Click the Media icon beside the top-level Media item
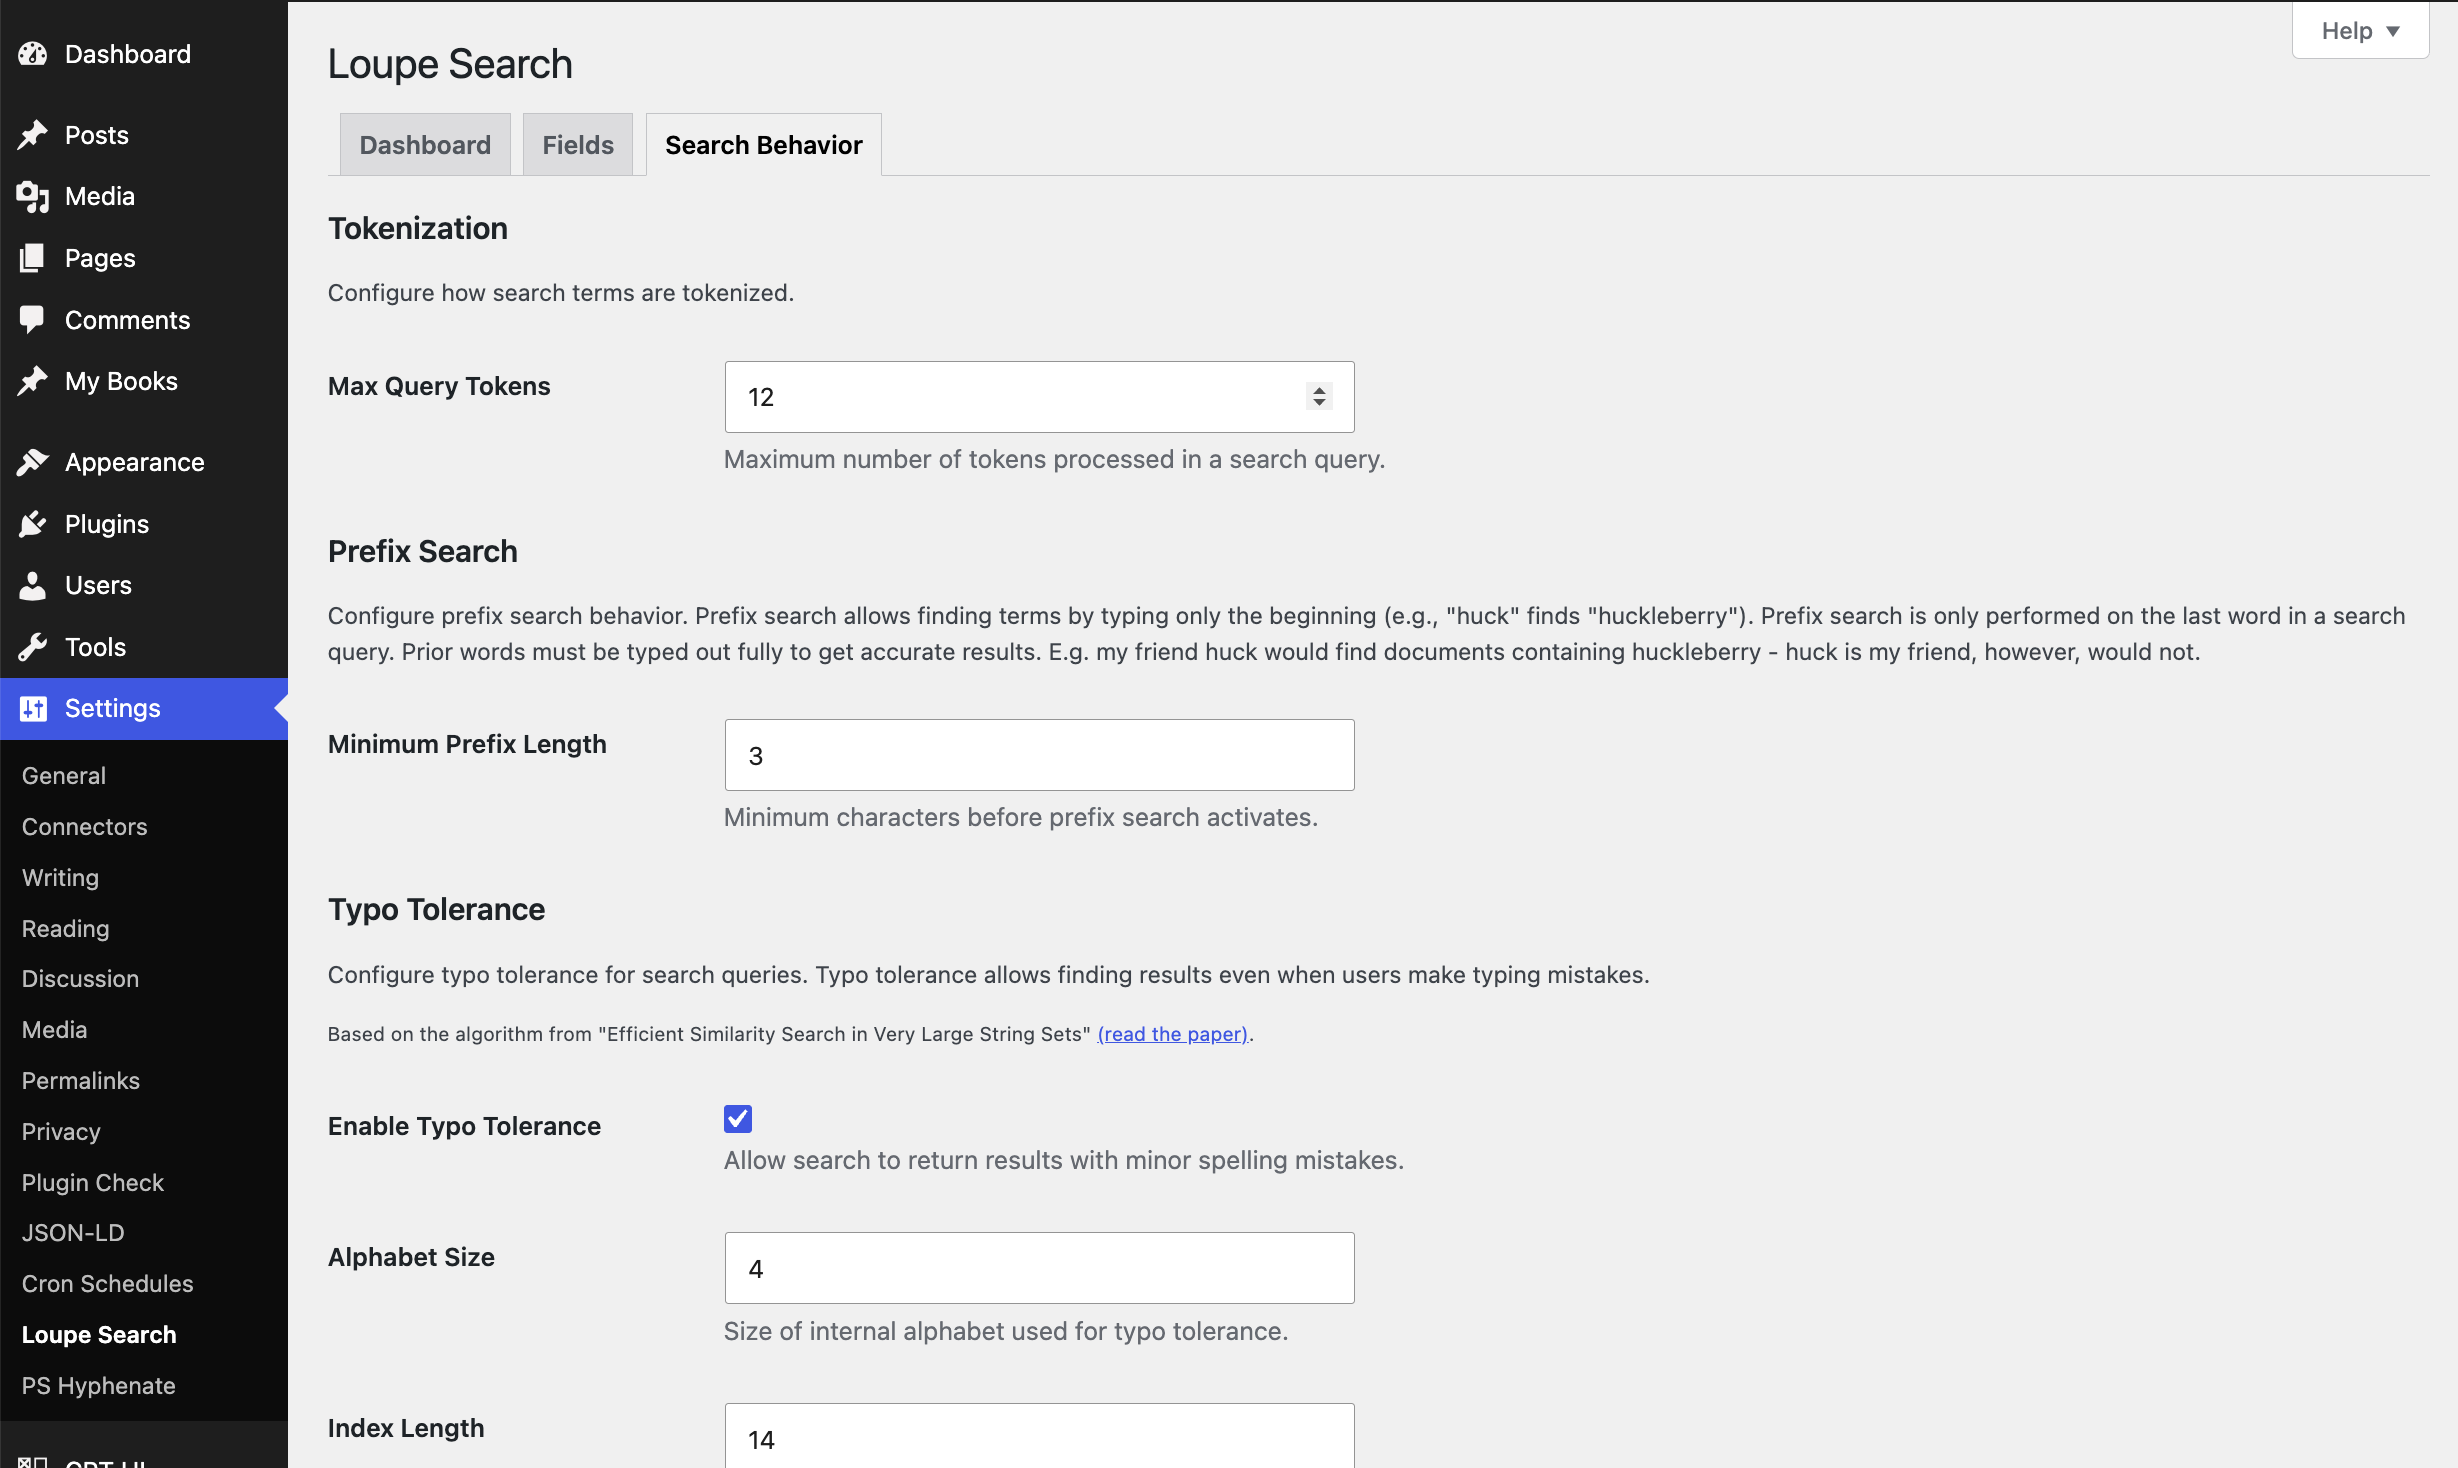The height and width of the screenshot is (1468, 2458). coord(33,196)
